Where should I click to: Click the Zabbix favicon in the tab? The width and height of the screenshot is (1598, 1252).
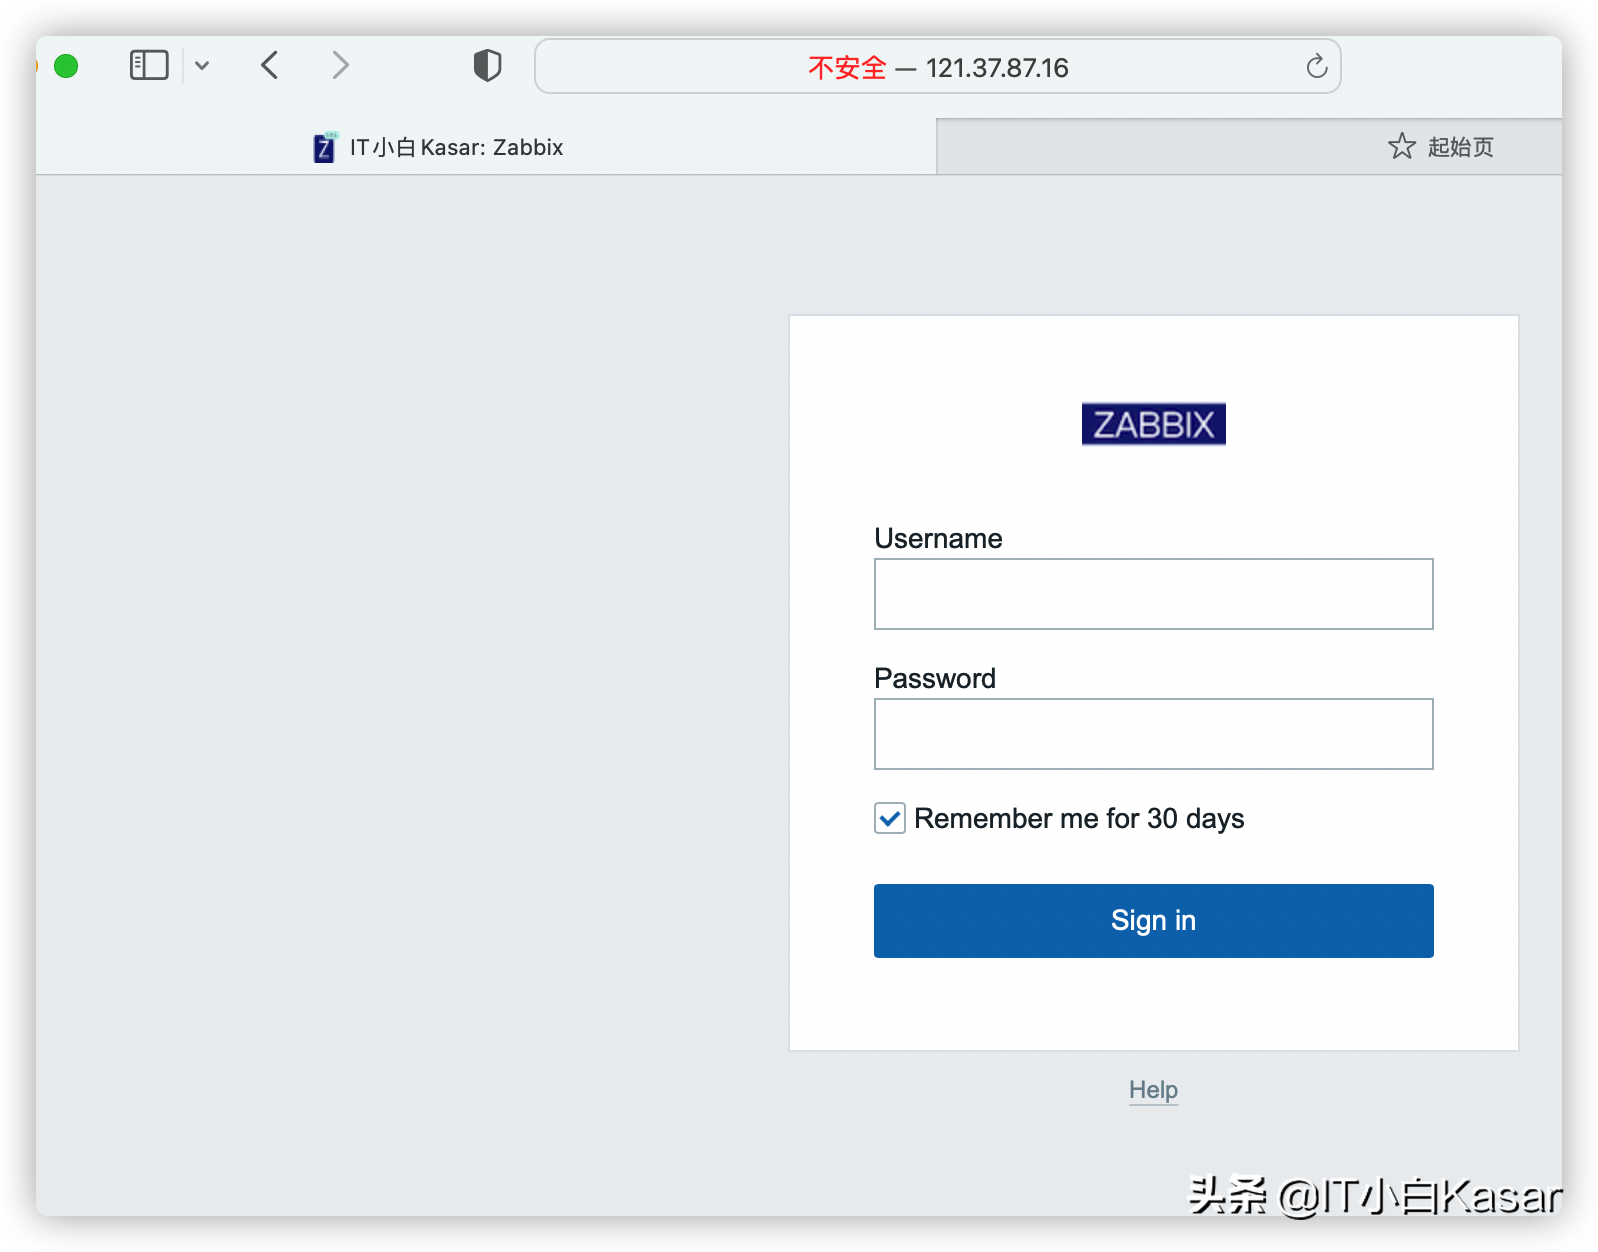point(325,147)
